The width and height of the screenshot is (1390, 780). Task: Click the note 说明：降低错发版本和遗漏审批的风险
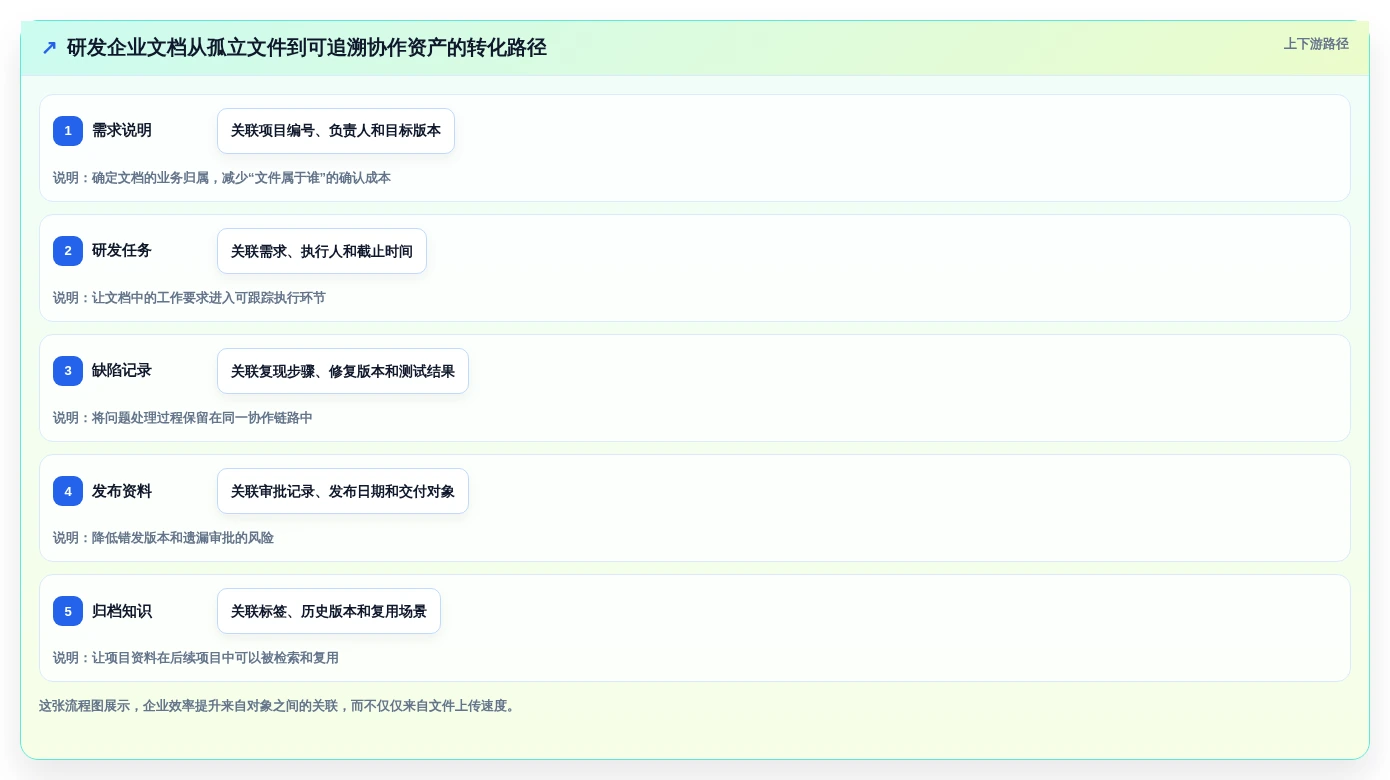click(163, 538)
